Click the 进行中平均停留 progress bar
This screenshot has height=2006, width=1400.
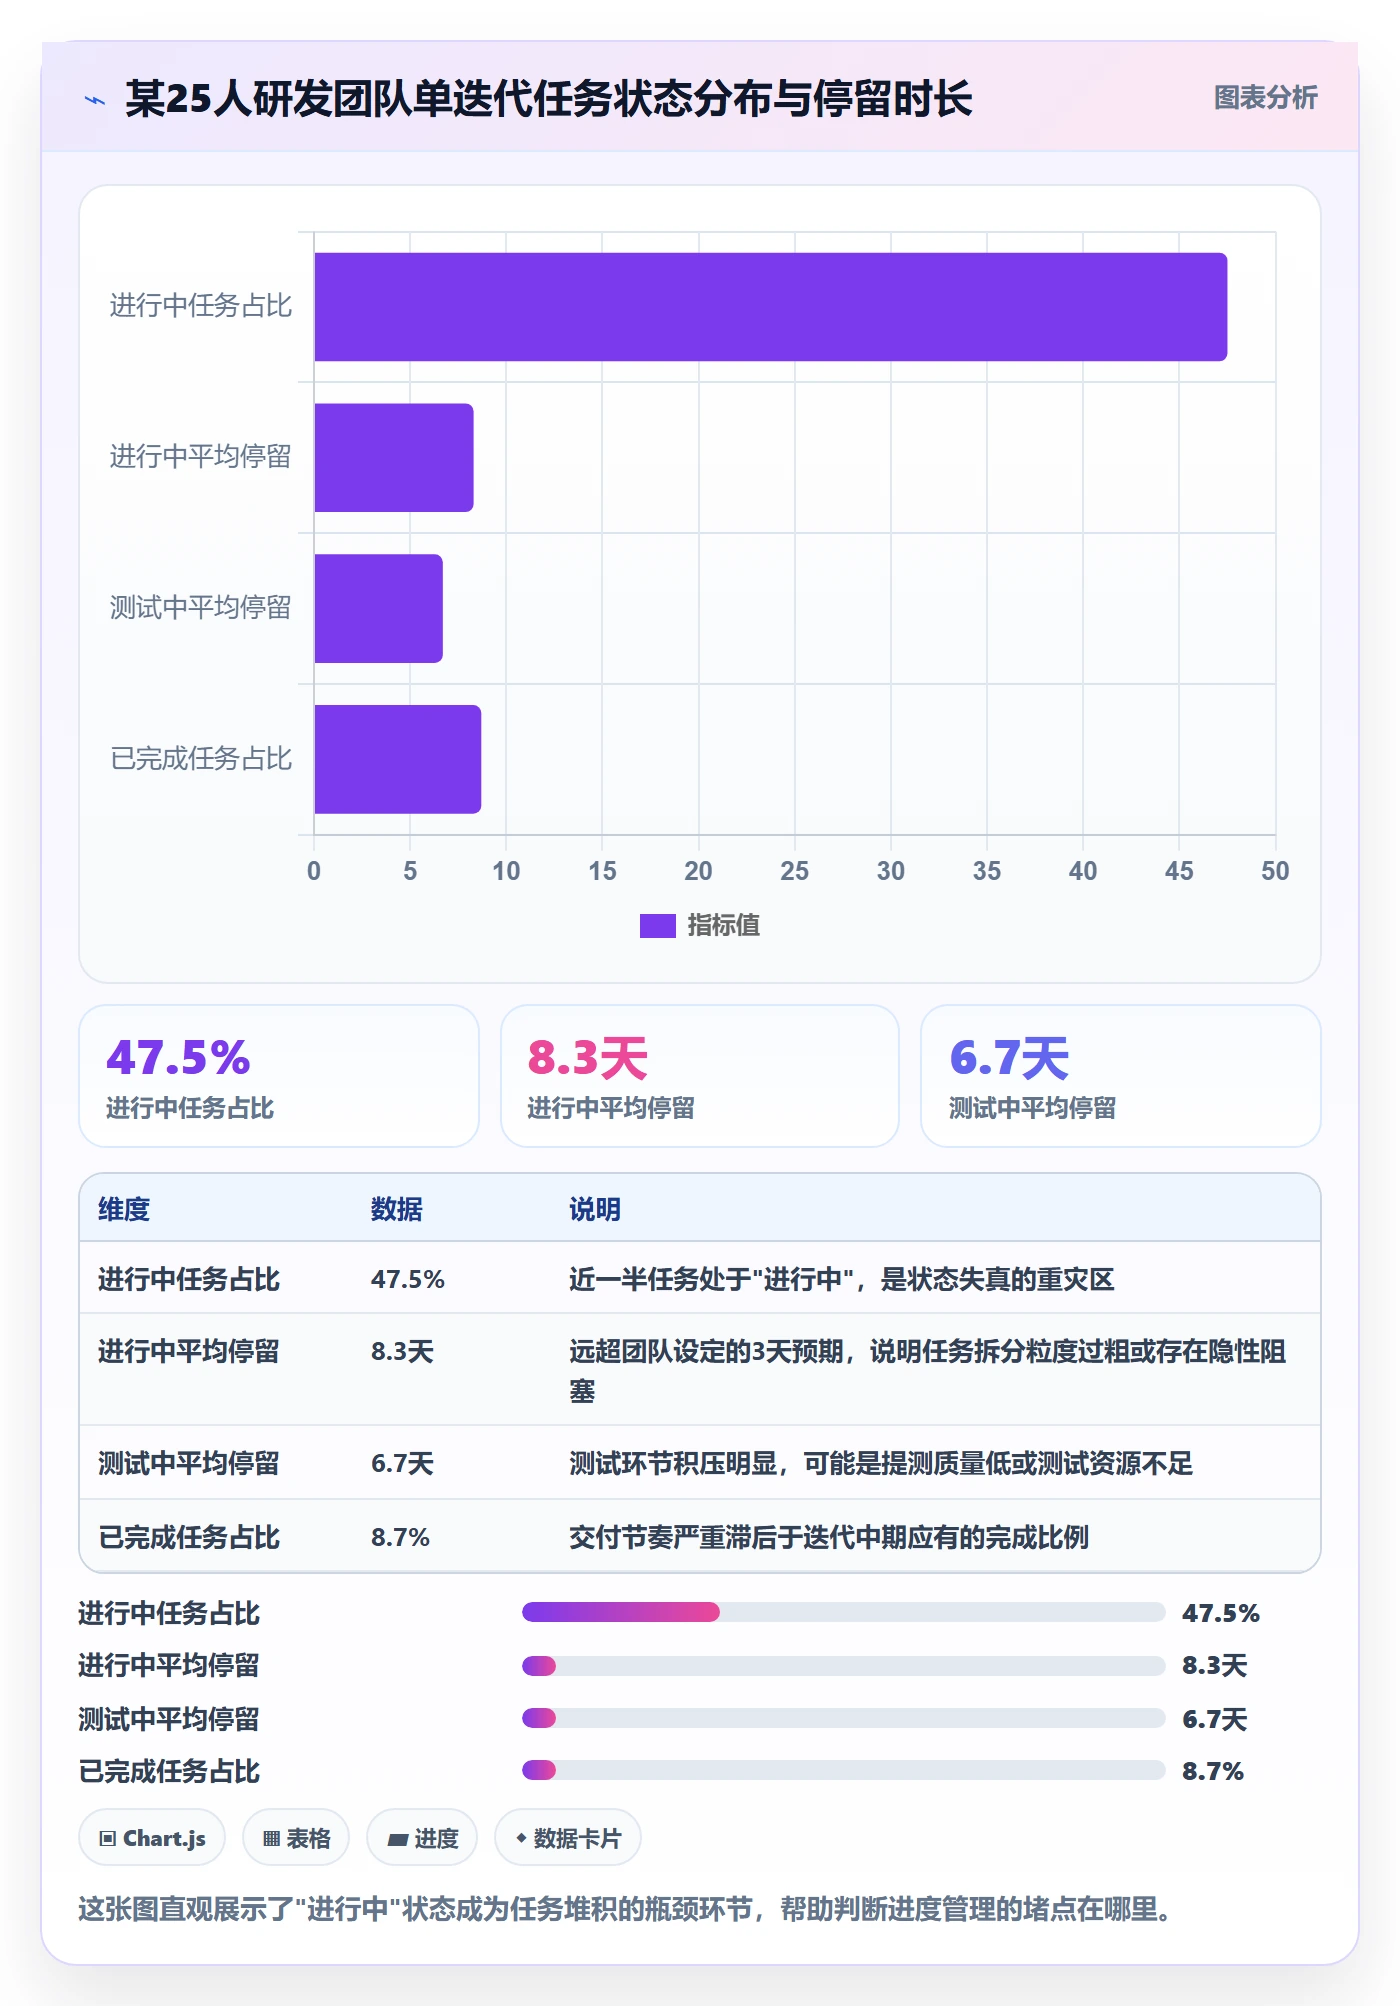[x=844, y=1666]
